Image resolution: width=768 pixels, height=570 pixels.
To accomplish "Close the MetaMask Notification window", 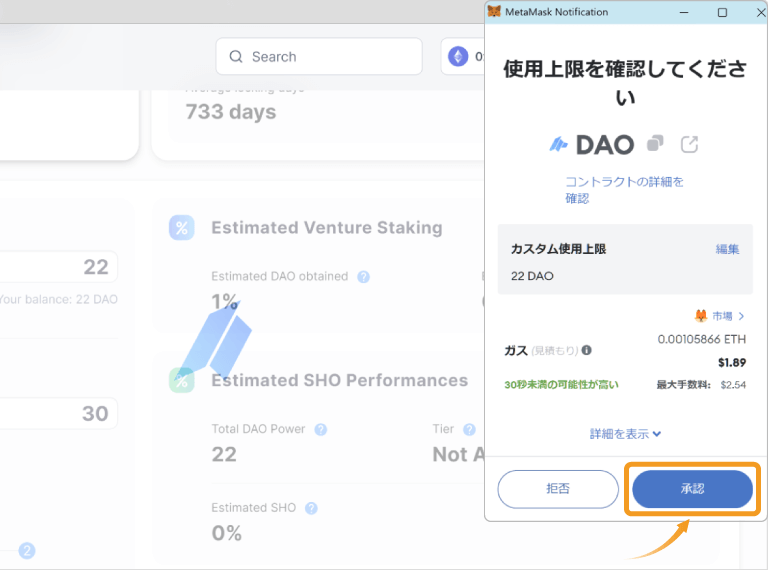I will (x=760, y=12).
